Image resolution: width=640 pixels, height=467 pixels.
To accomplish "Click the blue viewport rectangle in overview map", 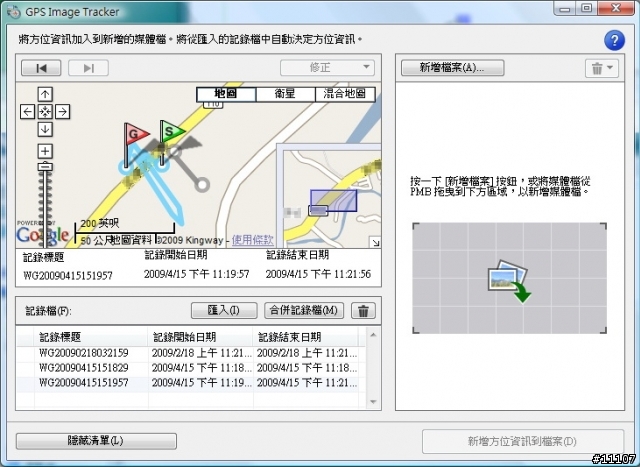I will point(333,200).
